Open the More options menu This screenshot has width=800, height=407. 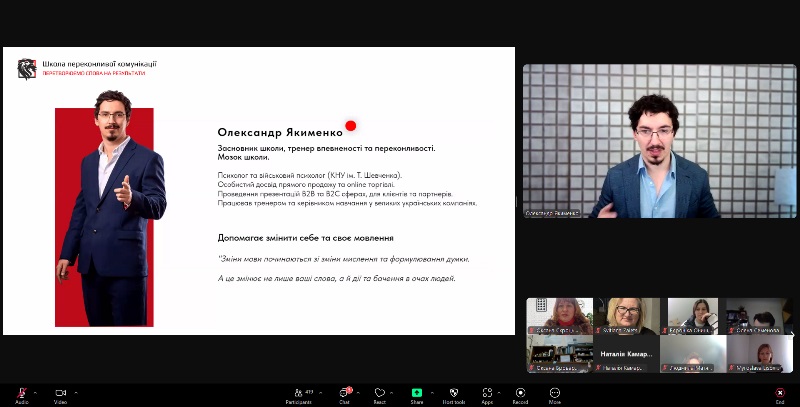pos(555,395)
